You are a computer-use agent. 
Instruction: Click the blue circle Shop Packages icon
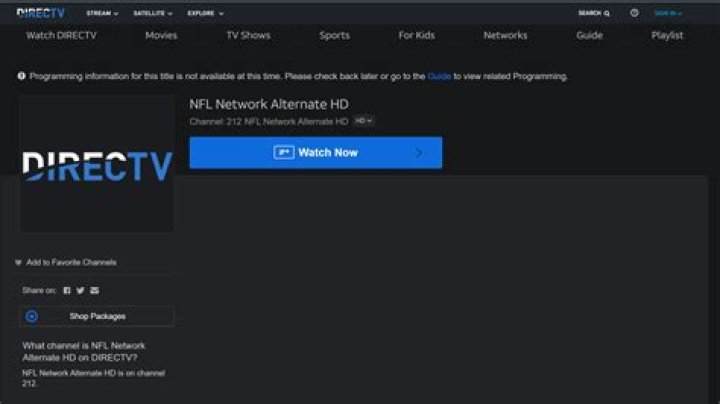coord(32,316)
